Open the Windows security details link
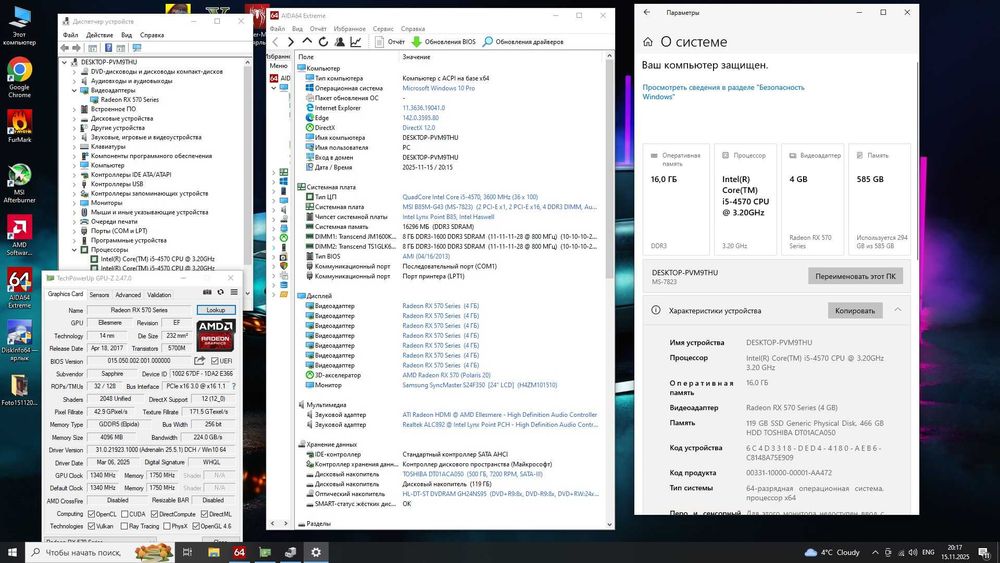This screenshot has width=1000, height=563. coord(723,92)
